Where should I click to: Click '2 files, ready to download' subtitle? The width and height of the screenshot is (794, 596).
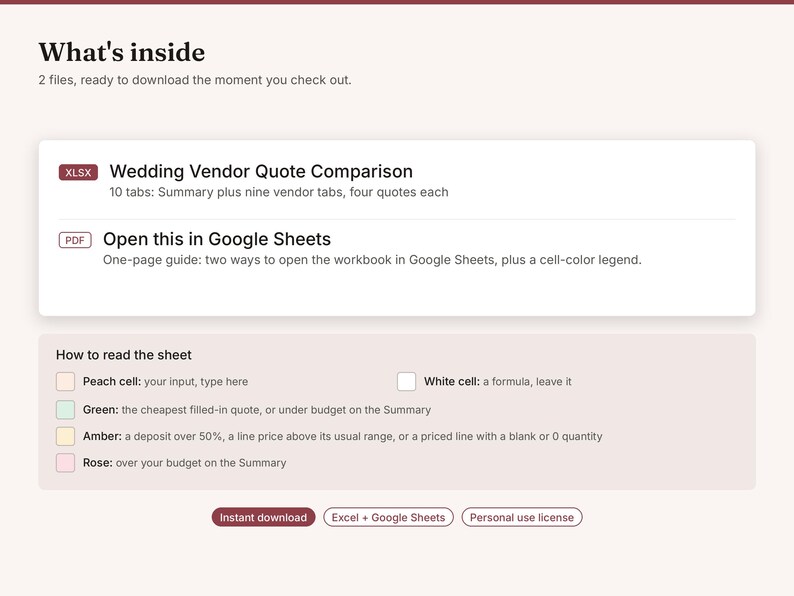[x=195, y=80]
